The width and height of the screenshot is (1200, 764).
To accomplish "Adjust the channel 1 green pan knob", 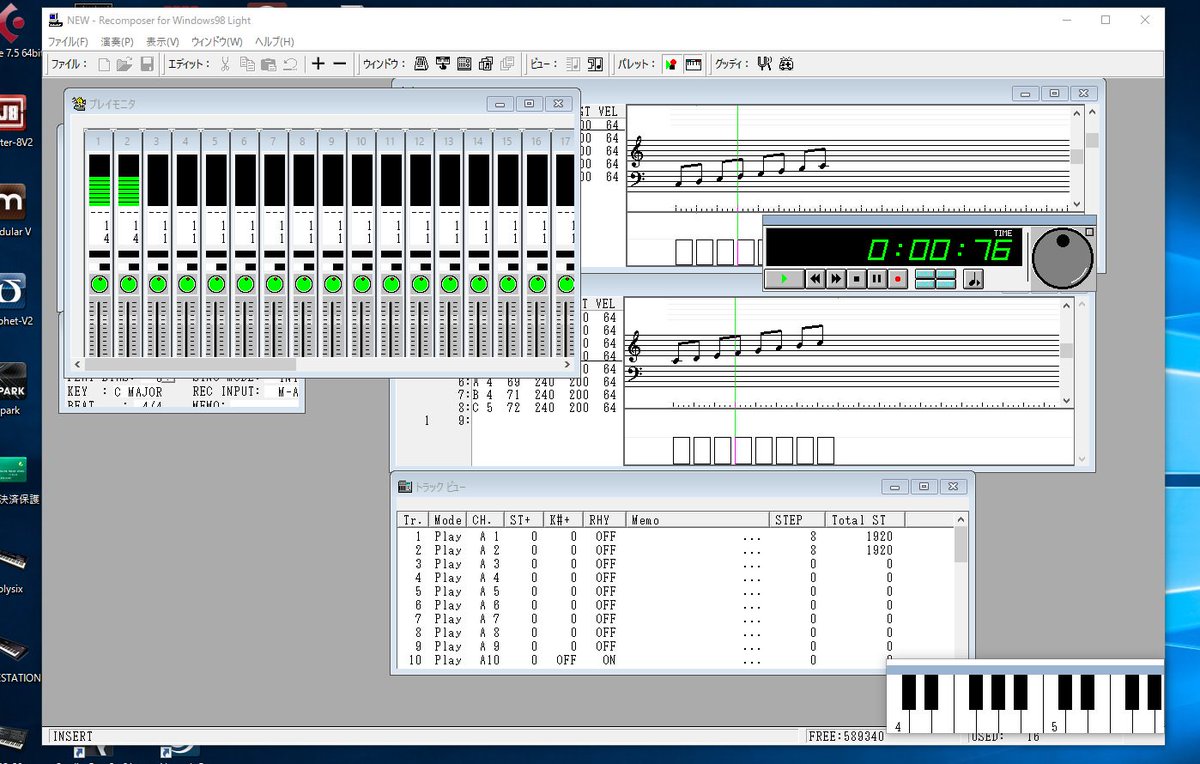I will pyautogui.click(x=98, y=284).
